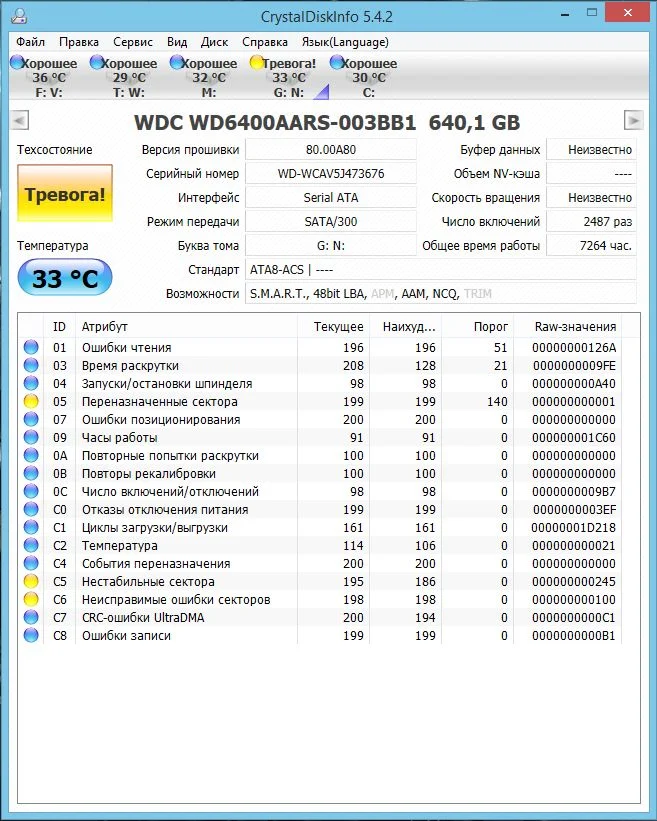Close the CrystalDiskInfo window
The width and height of the screenshot is (657, 821).
[628, 13]
